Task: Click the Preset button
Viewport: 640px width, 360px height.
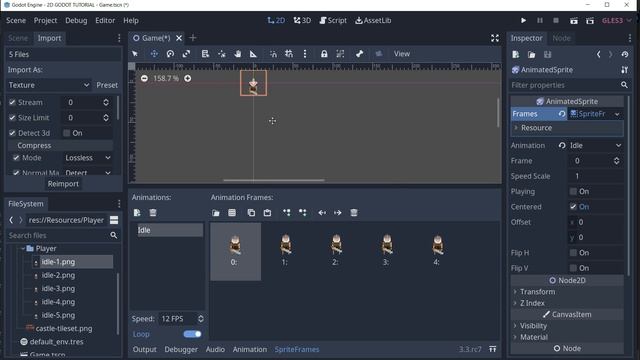Action: click(x=107, y=85)
